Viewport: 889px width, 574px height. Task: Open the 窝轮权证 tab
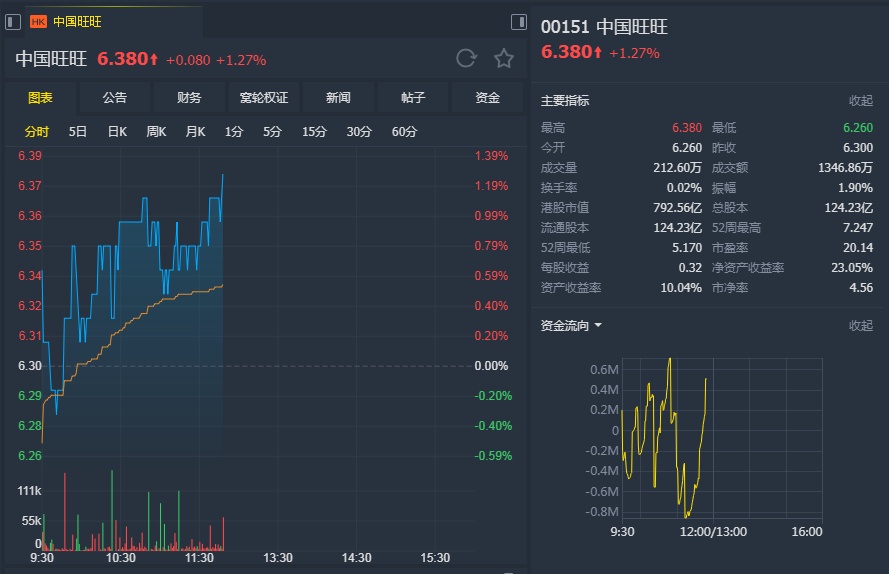click(264, 98)
